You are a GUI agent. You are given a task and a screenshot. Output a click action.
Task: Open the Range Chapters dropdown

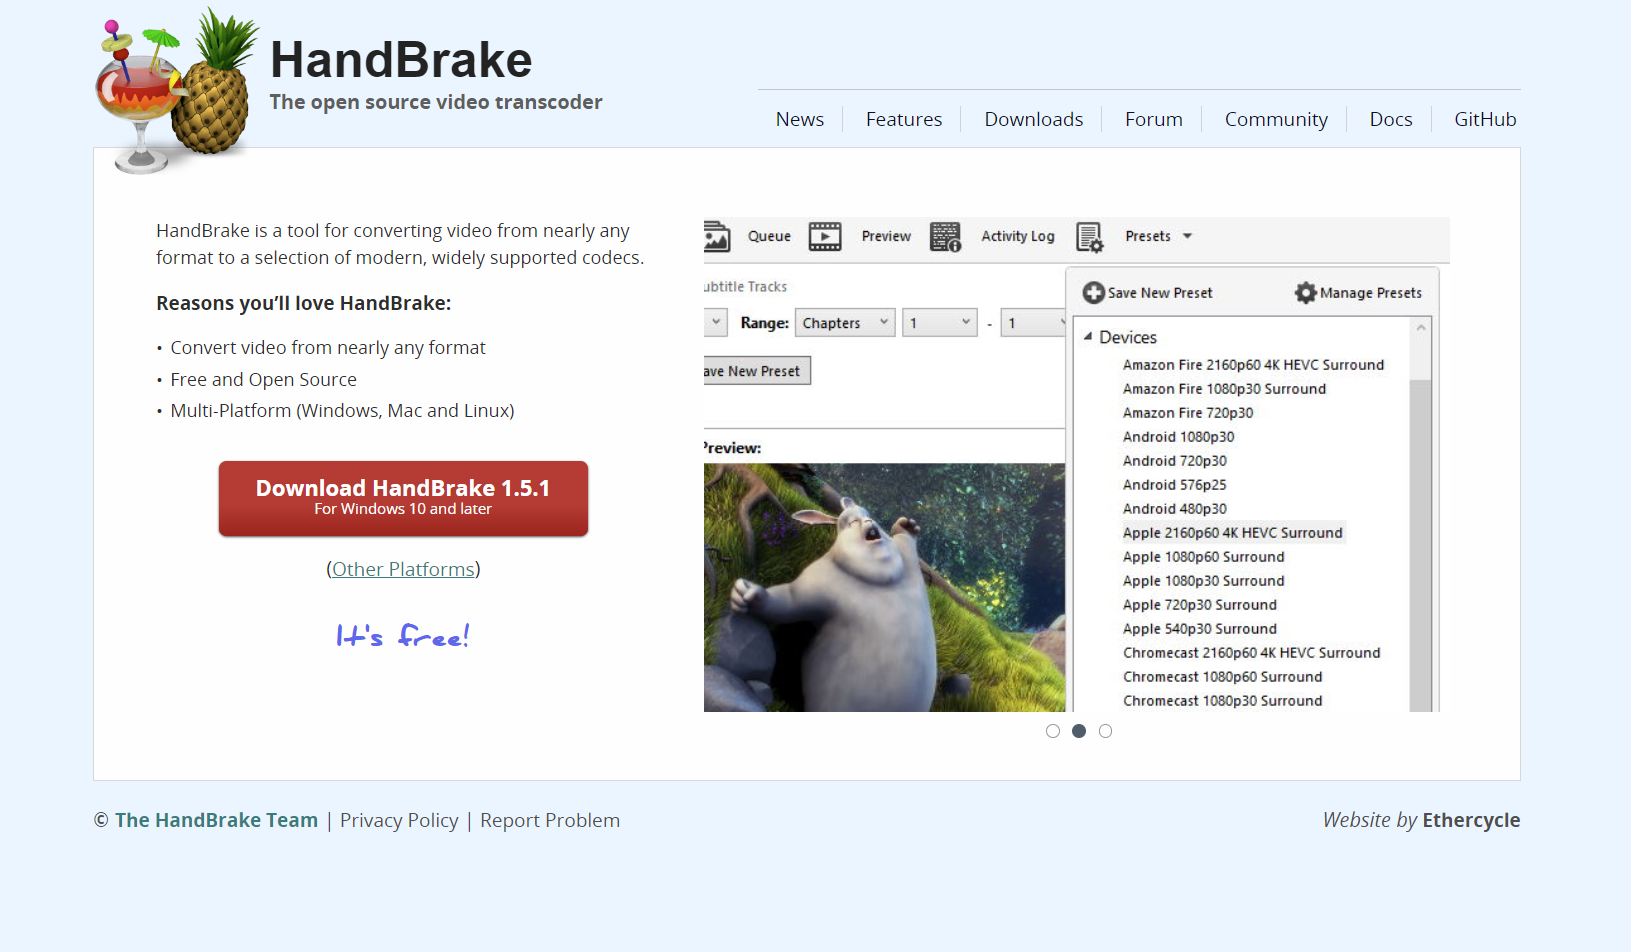[845, 323]
